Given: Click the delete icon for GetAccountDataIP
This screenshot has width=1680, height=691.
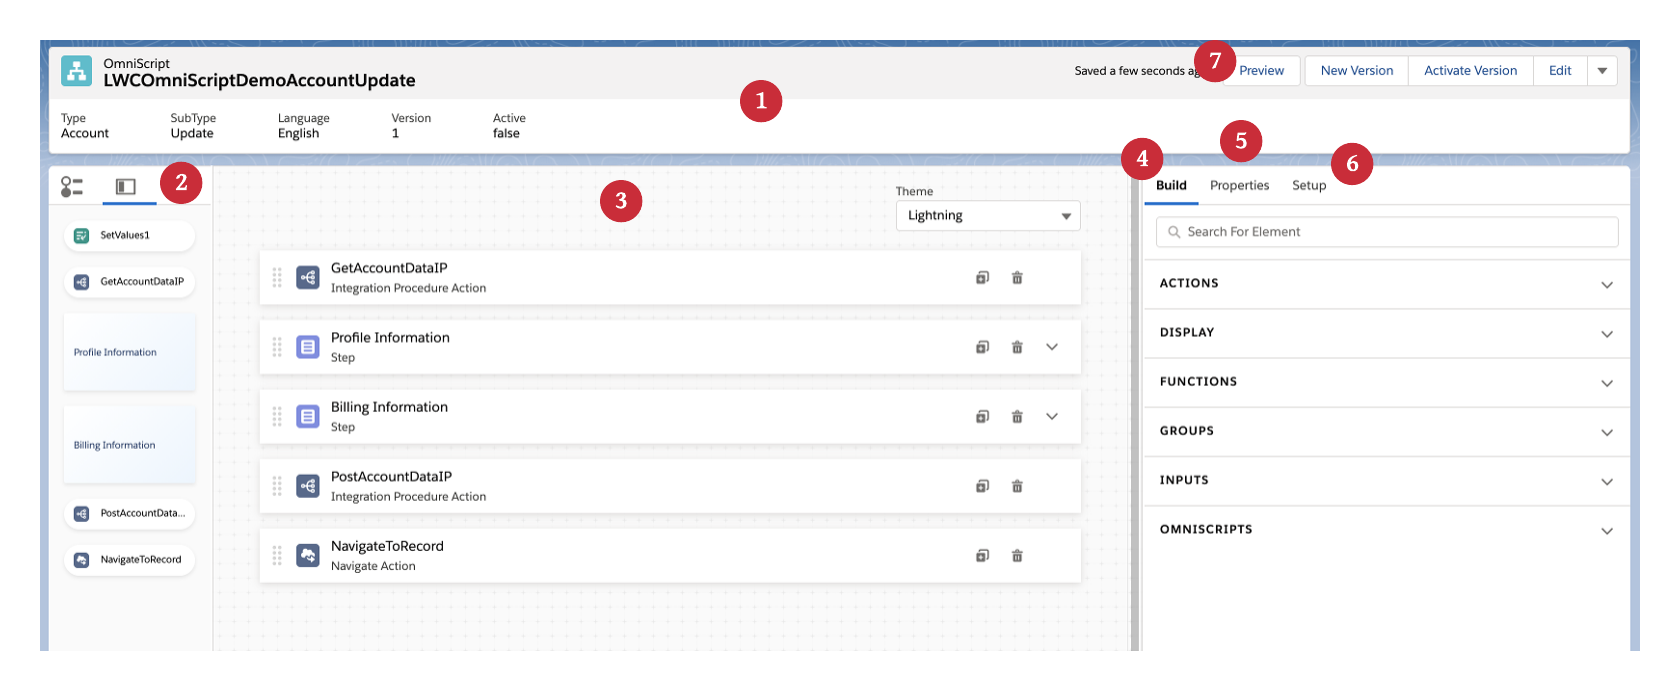Looking at the screenshot, I should click(x=1017, y=278).
